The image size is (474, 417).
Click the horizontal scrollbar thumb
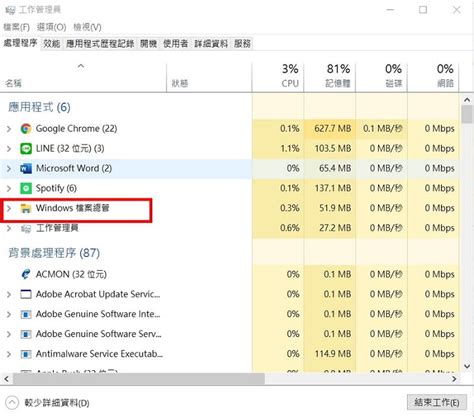(138, 379)
